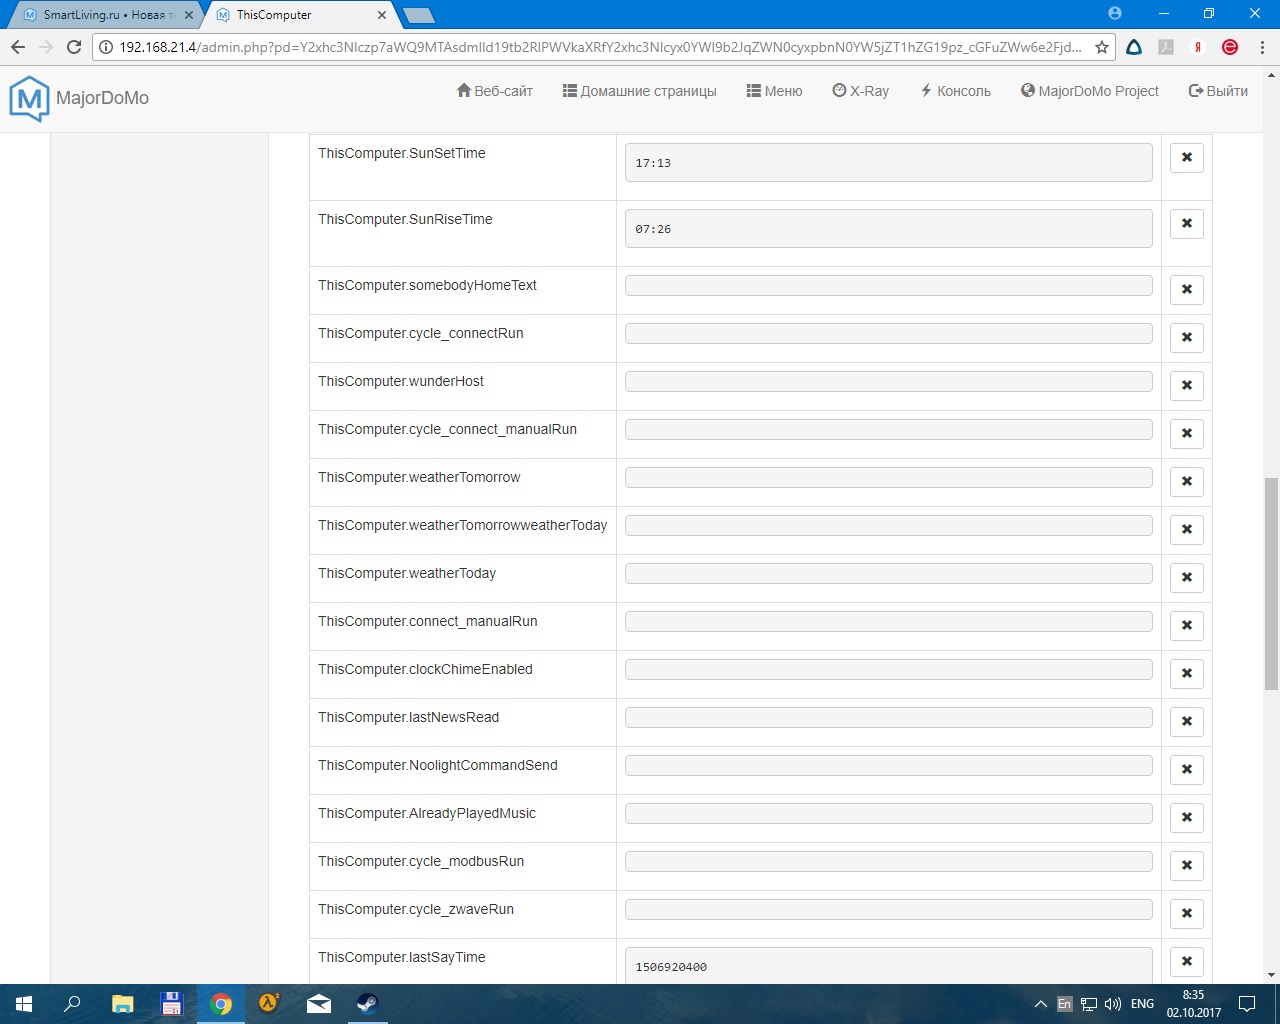Click the MajorDoMo brand text
The width and height of the screenshot is (1280, 1024).
click(x=102, y=98)
